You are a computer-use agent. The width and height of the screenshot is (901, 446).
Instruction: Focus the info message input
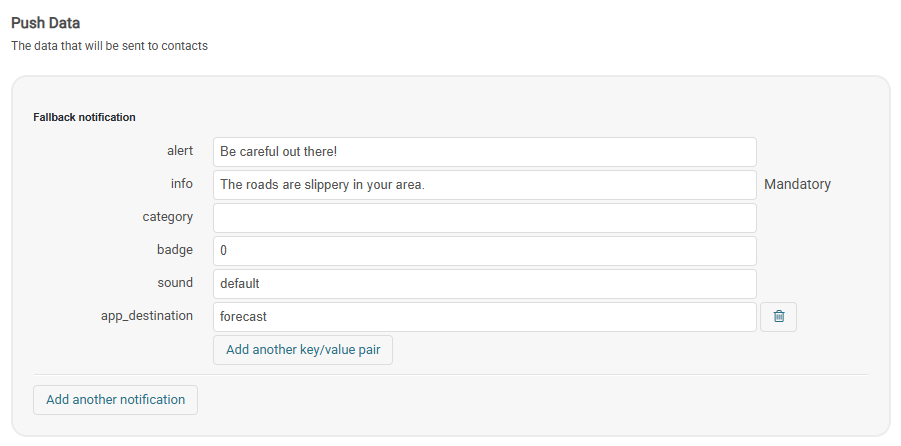(x=484, y=185)
